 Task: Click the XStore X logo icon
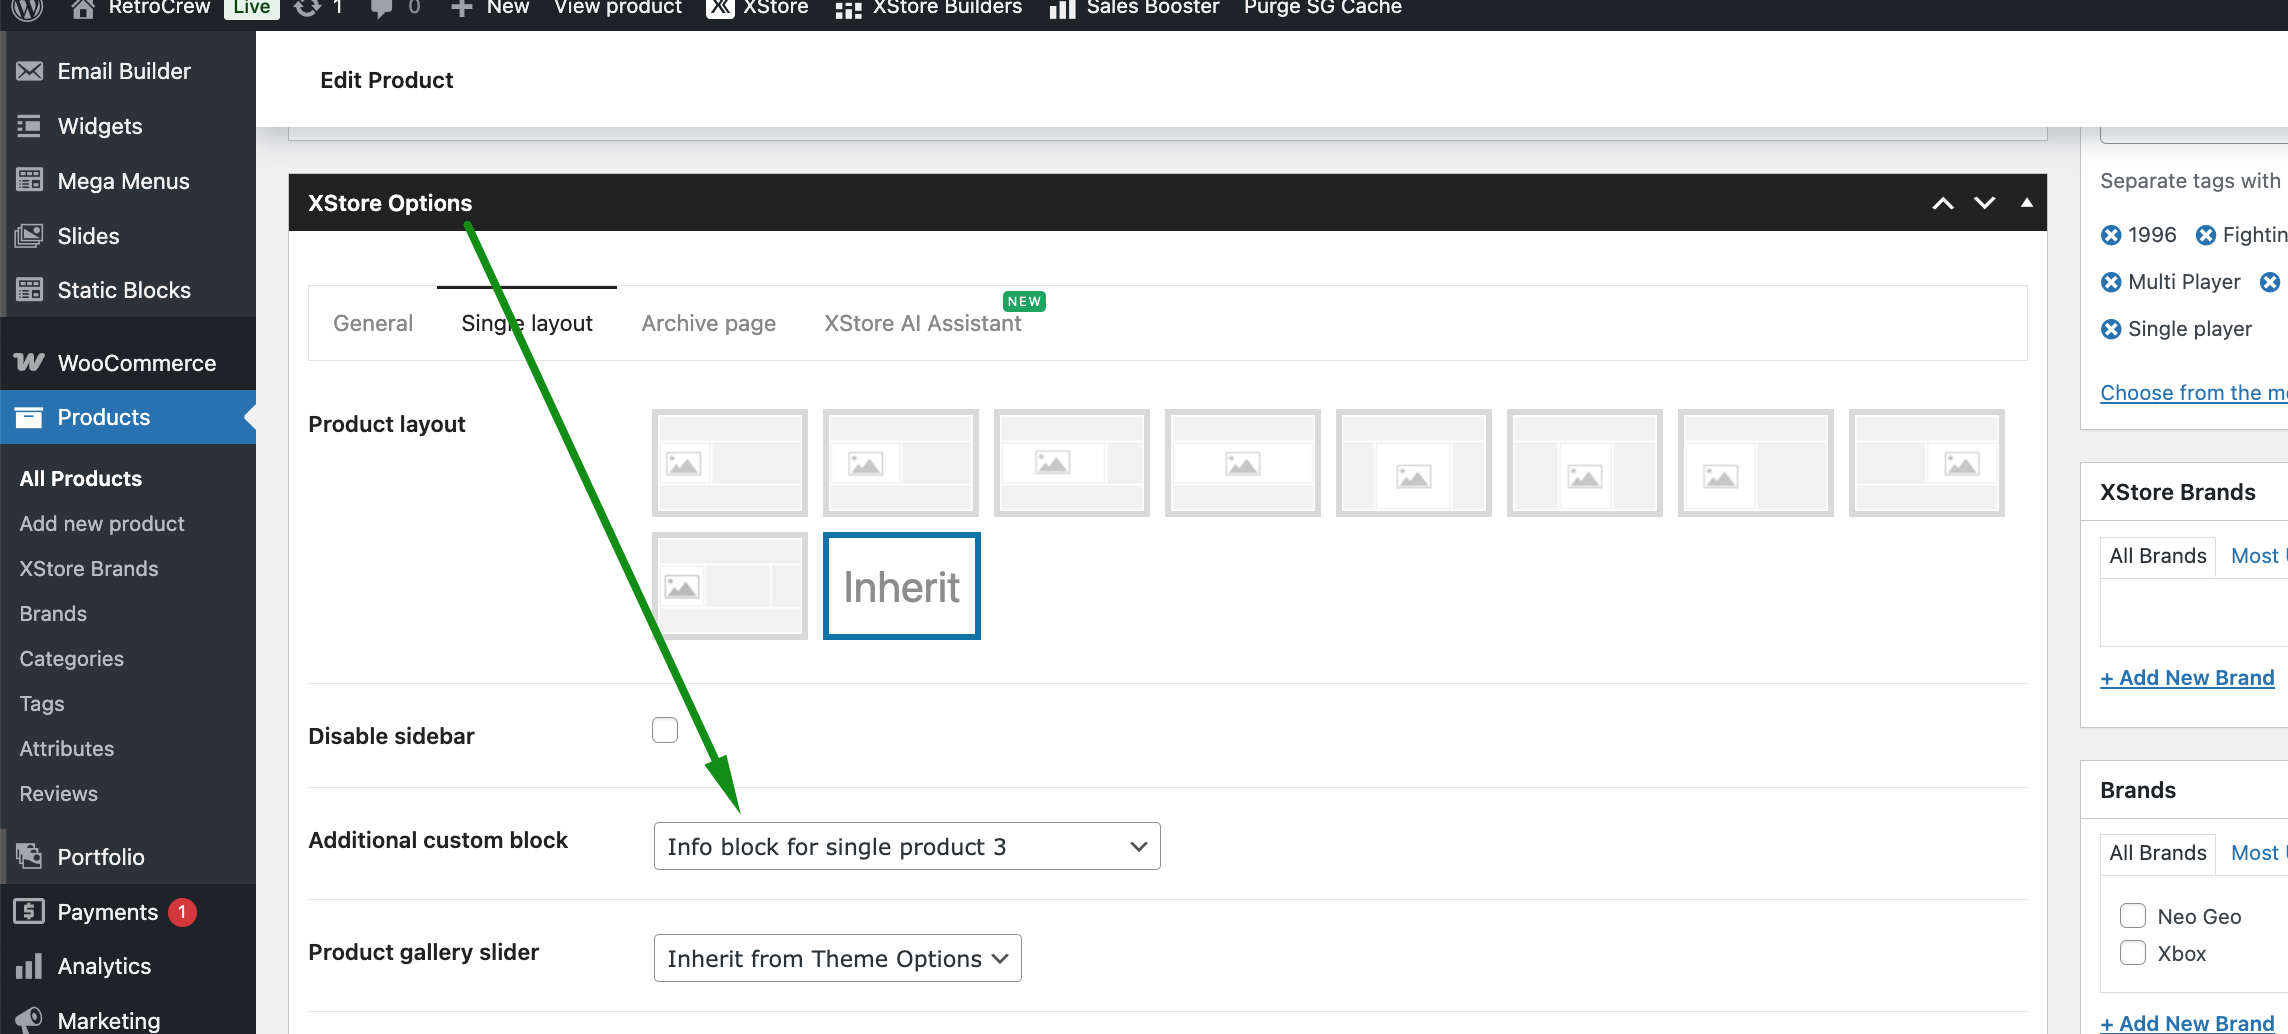pos(720,8)
